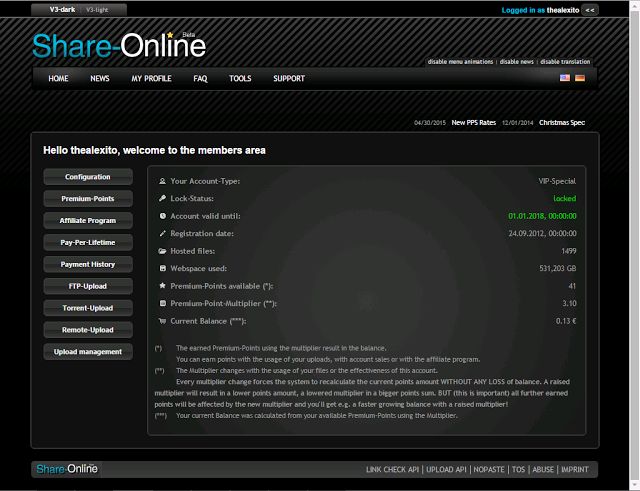
Task: Click the 0.13 € balance value
Action: click(x=566, y=321)
